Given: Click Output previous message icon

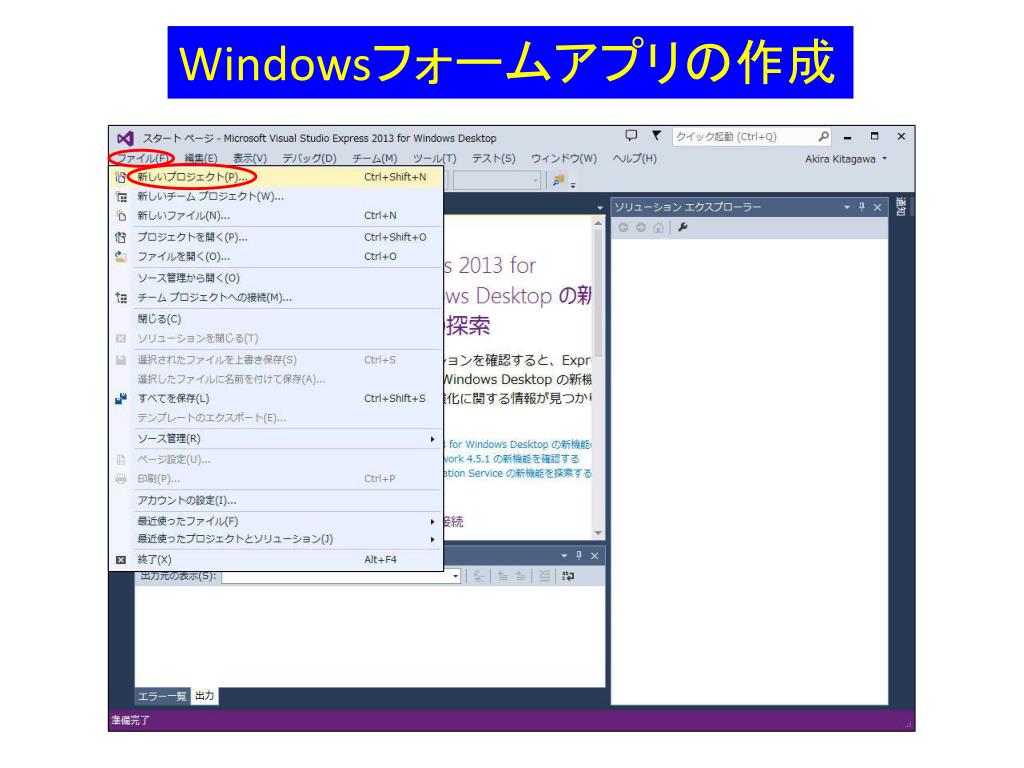Looking at the screenshot, I should click(x=503, y=577).
